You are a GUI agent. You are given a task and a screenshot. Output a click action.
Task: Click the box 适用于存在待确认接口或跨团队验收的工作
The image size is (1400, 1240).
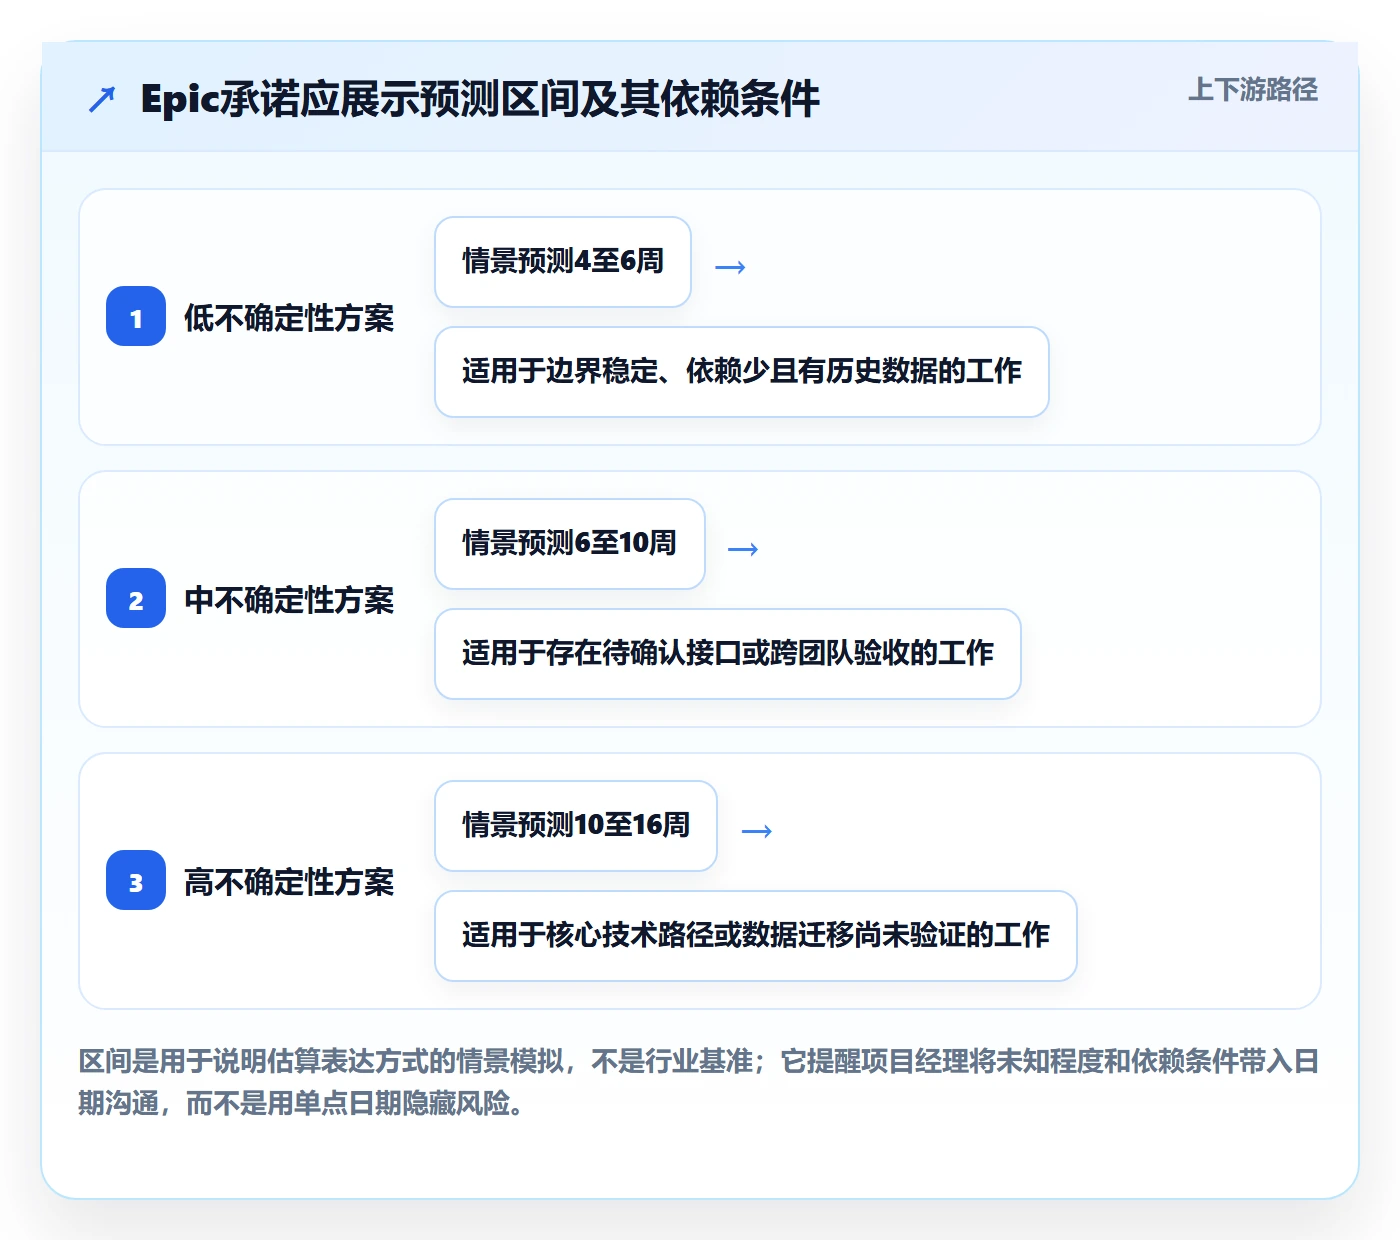[728, 654]
